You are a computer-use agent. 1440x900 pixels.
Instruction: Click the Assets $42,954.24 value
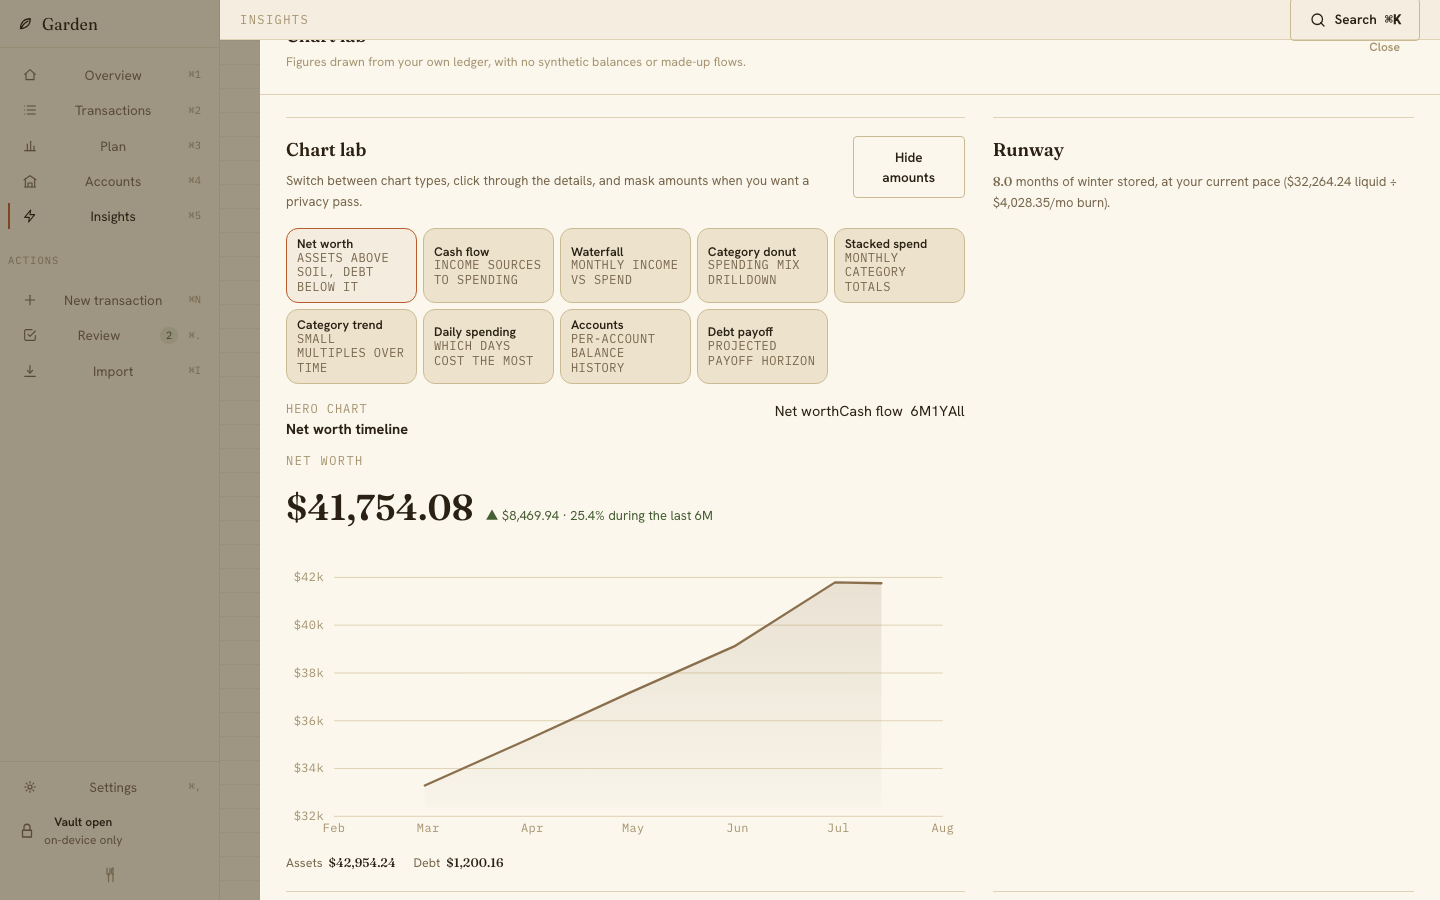point(362,863)
